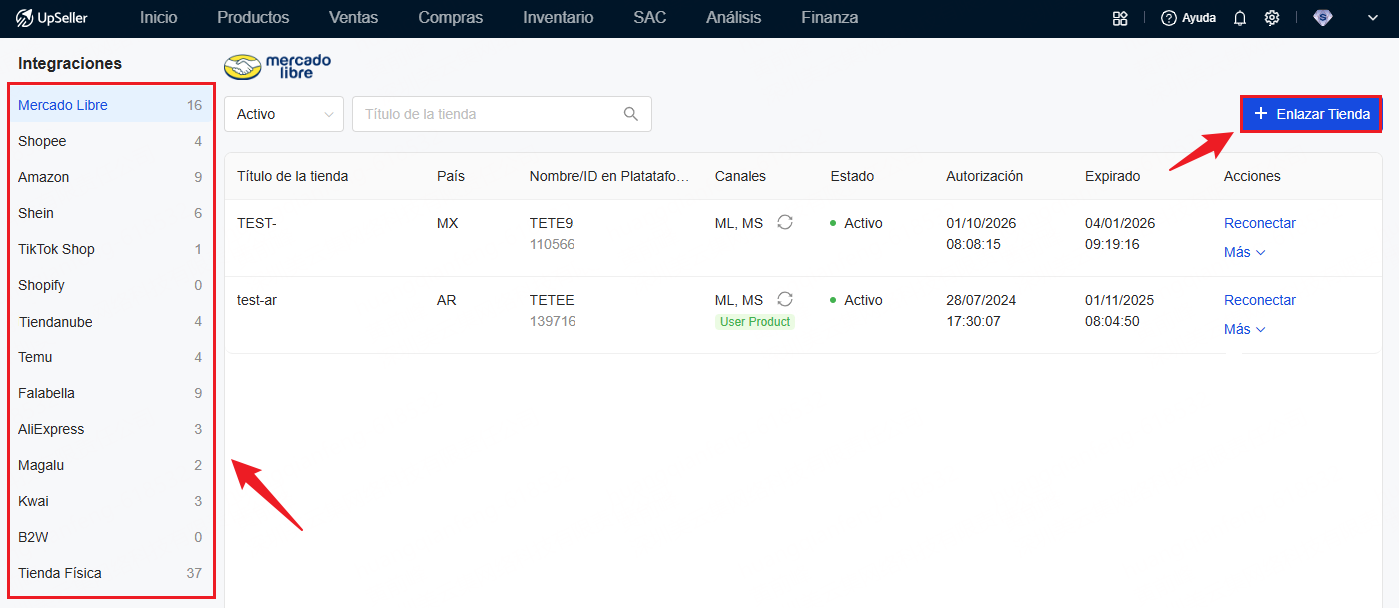This screenshot has width=1399, height=608.
Task: Sync channels for the TEST- store
Action: point(785,223)
